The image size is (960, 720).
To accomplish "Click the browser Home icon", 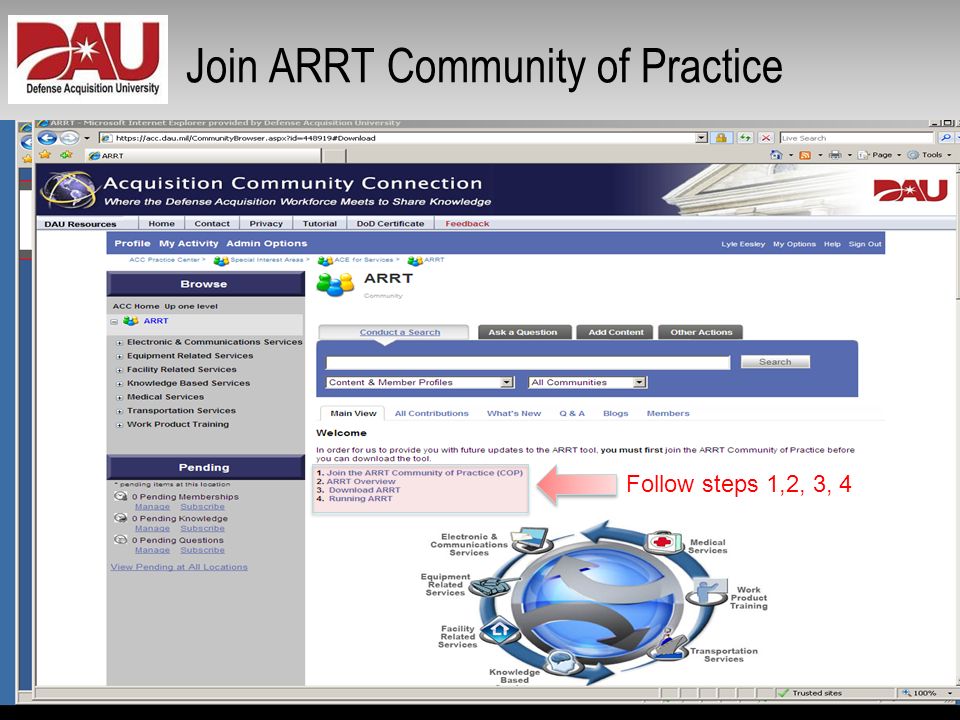I will tap(776, 155).
